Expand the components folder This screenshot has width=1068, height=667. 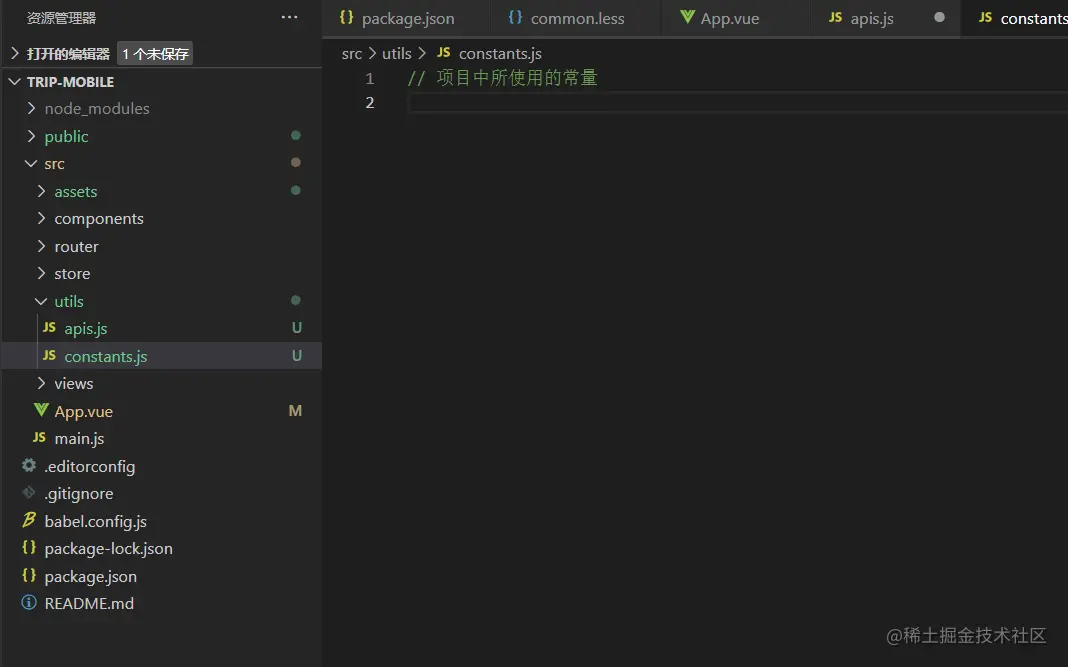point(42,219)
